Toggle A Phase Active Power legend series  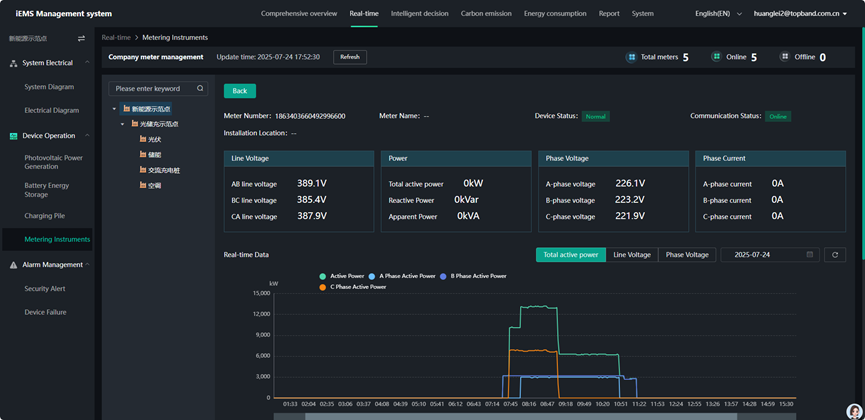pos(402,276)
